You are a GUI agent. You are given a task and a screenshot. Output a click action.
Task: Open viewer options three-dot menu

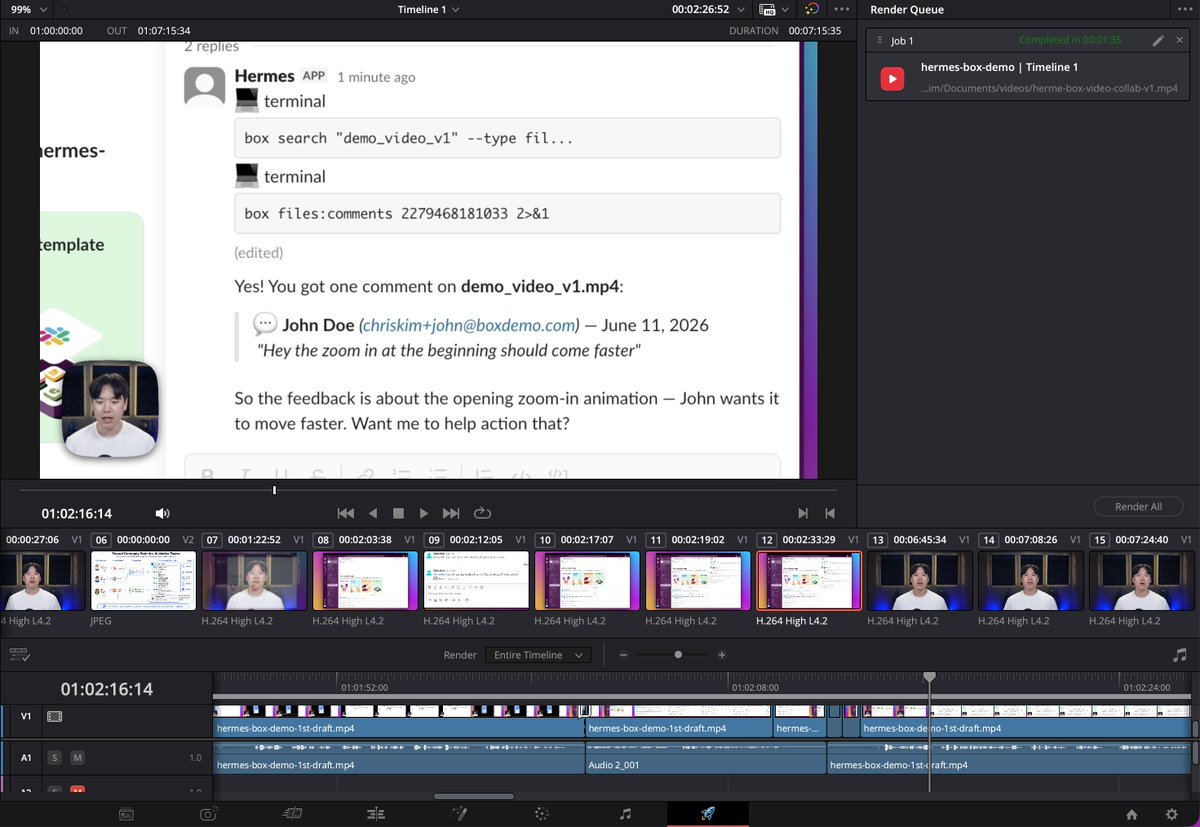[x=842, y=9]
